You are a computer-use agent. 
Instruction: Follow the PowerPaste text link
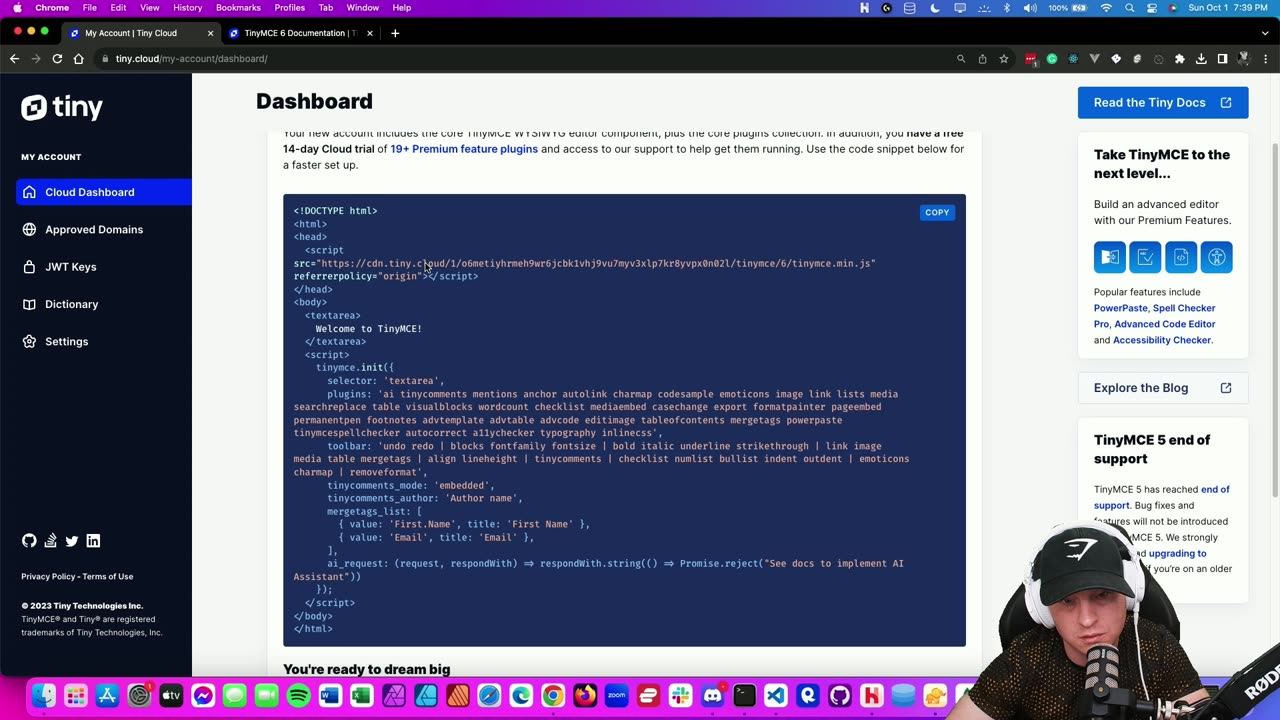click(x=1120, y=308)
